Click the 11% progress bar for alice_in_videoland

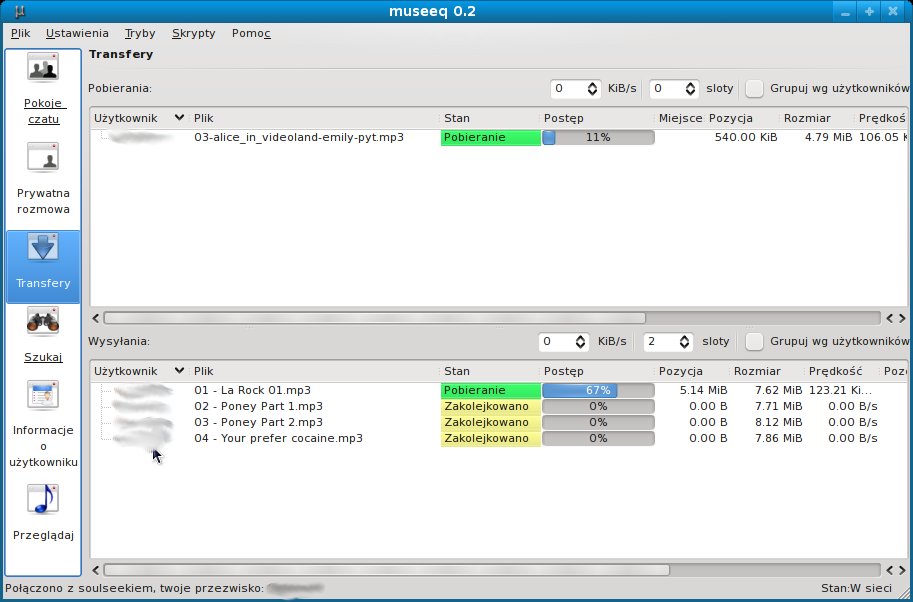click(598, 137)
